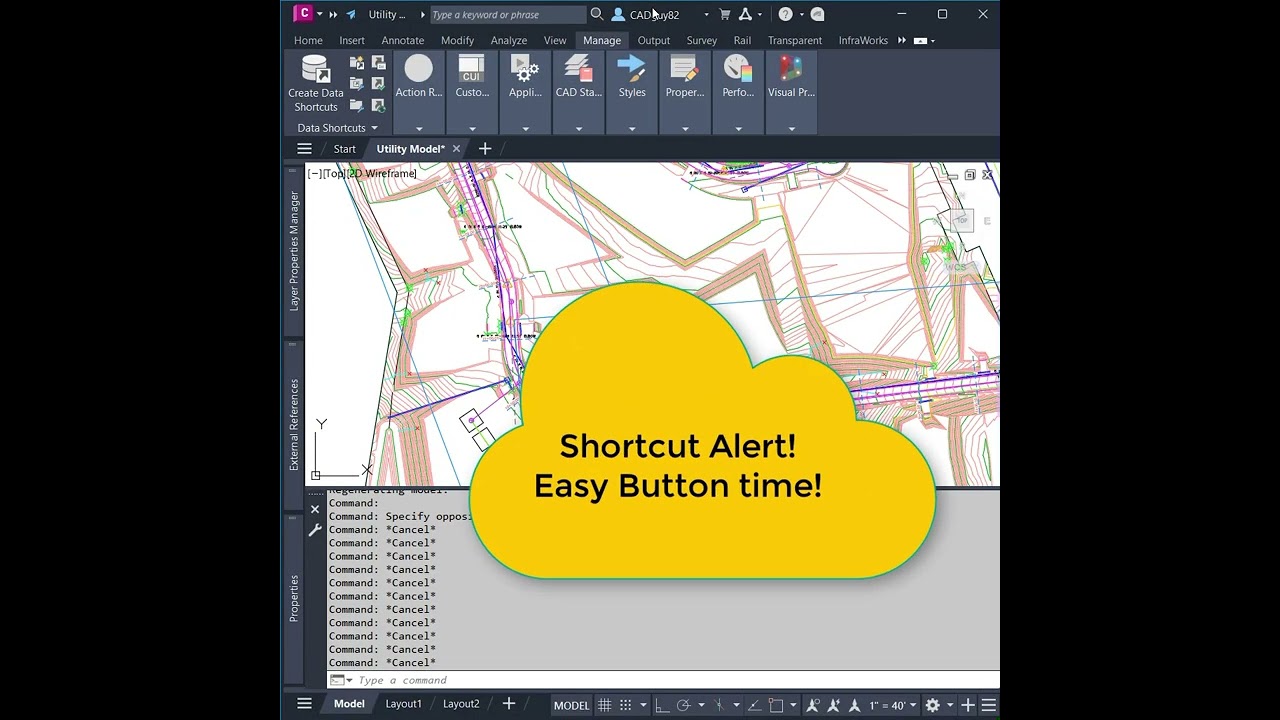Screen dimensions: 1280x720
Task: Click the share/send paper plane icon
Action: (x=351, y=14)
